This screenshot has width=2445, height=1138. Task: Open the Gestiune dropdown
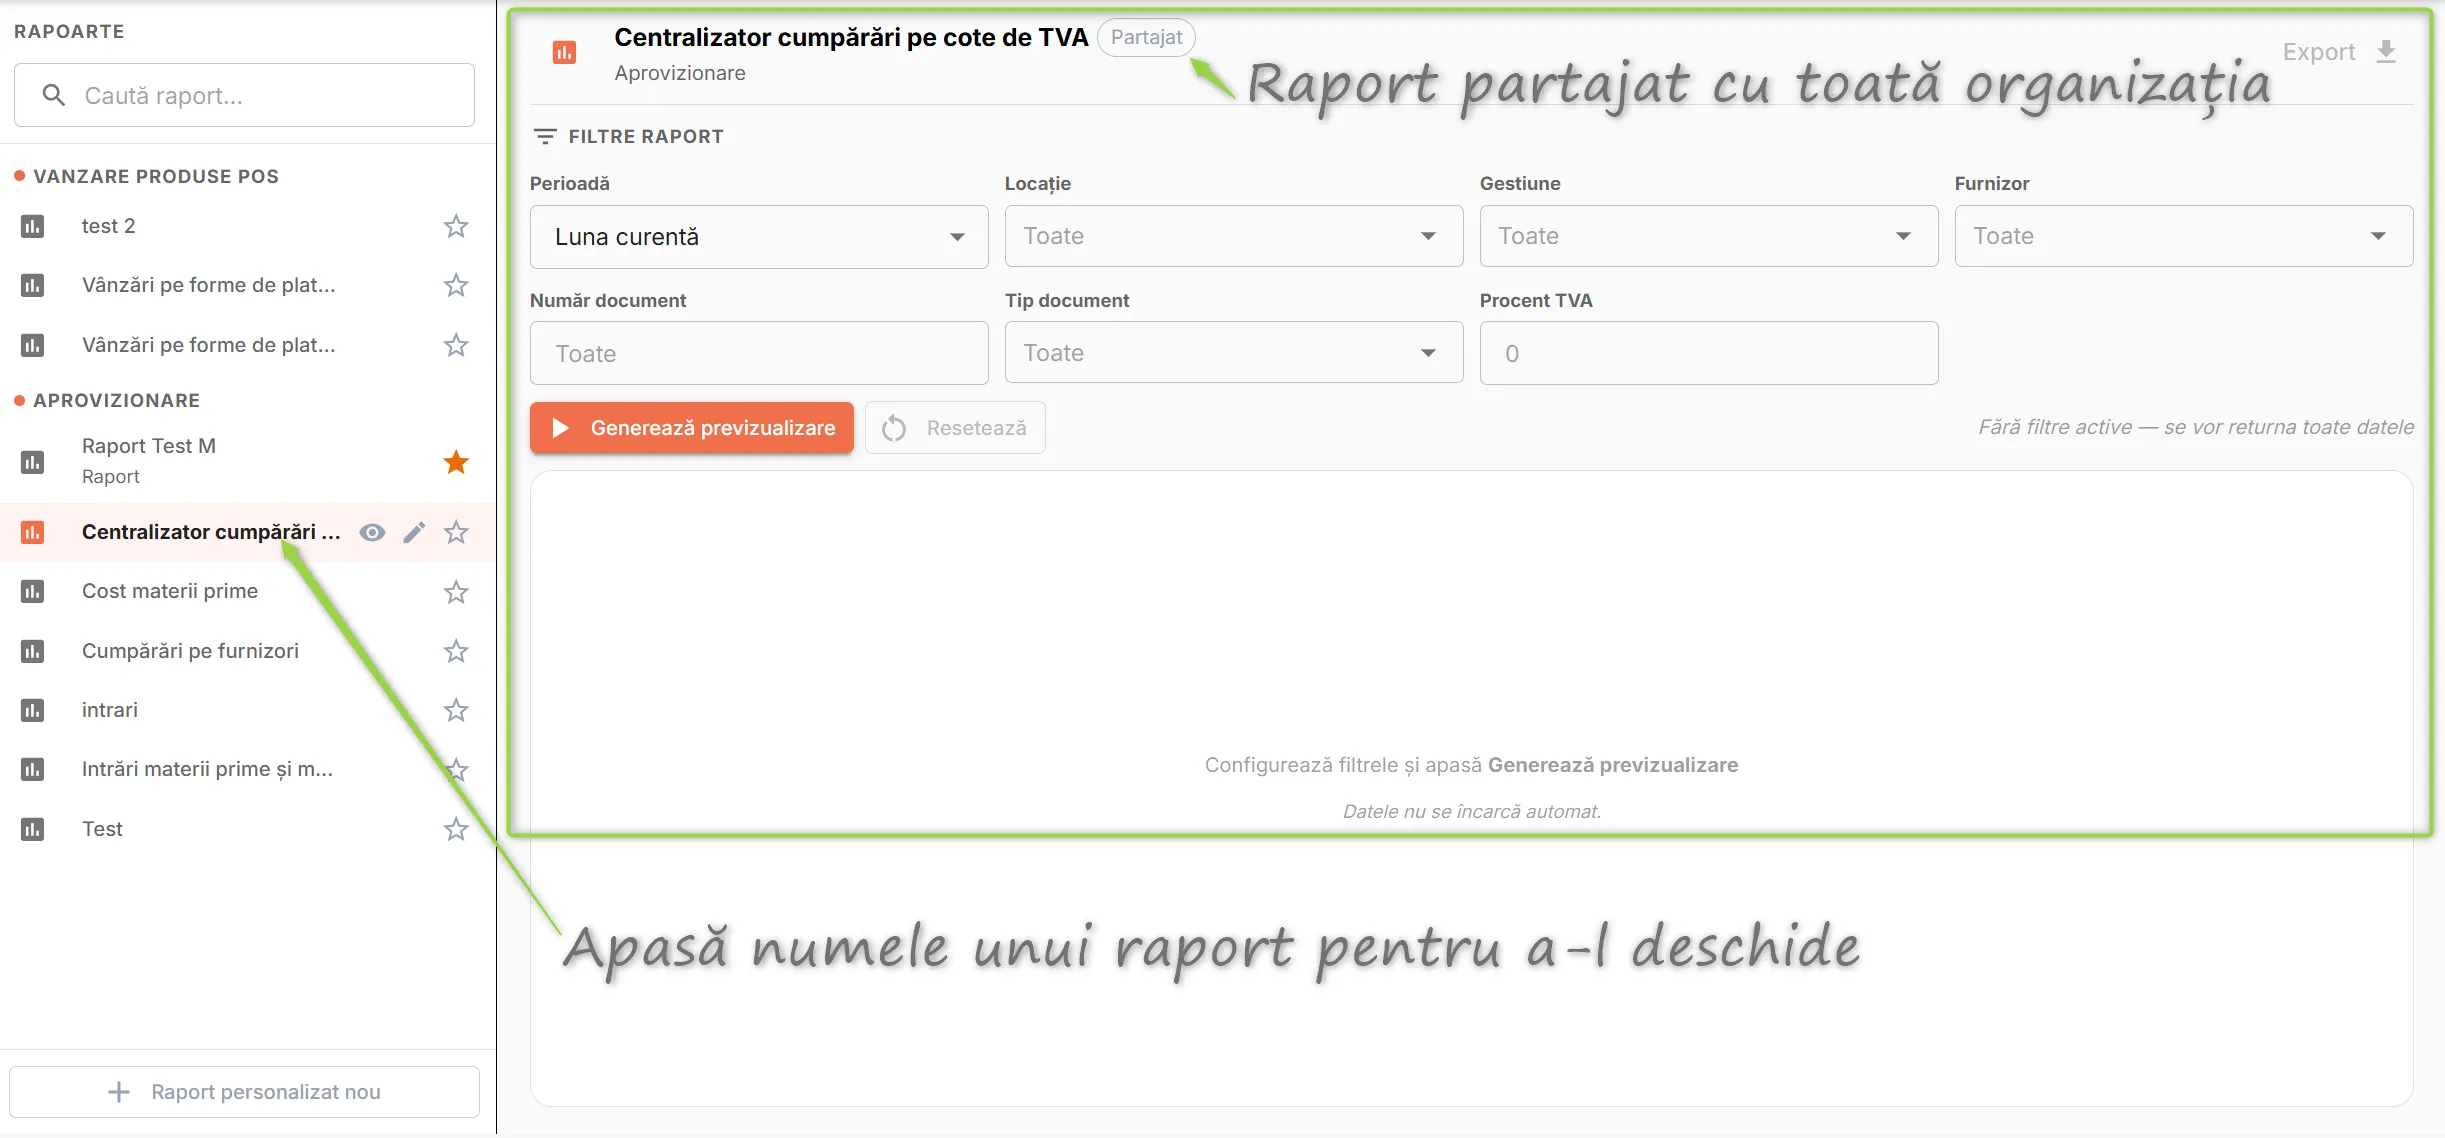1709,236
